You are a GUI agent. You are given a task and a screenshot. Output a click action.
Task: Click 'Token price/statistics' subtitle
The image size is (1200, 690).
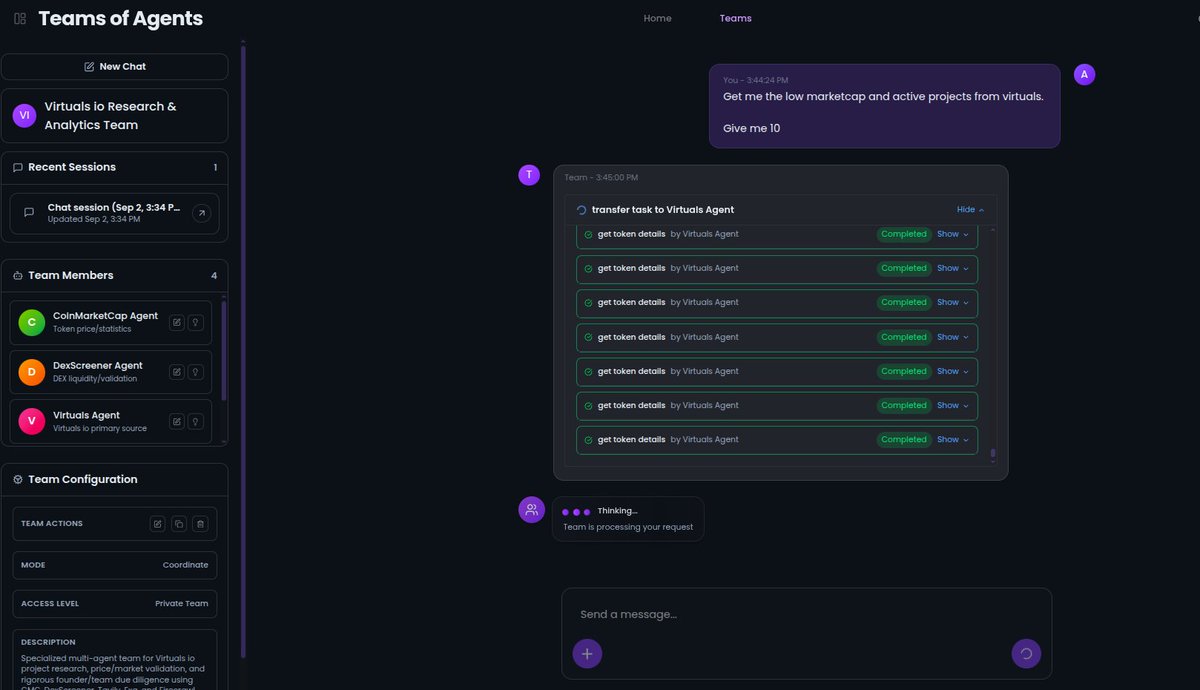click(x=92, y=329)
